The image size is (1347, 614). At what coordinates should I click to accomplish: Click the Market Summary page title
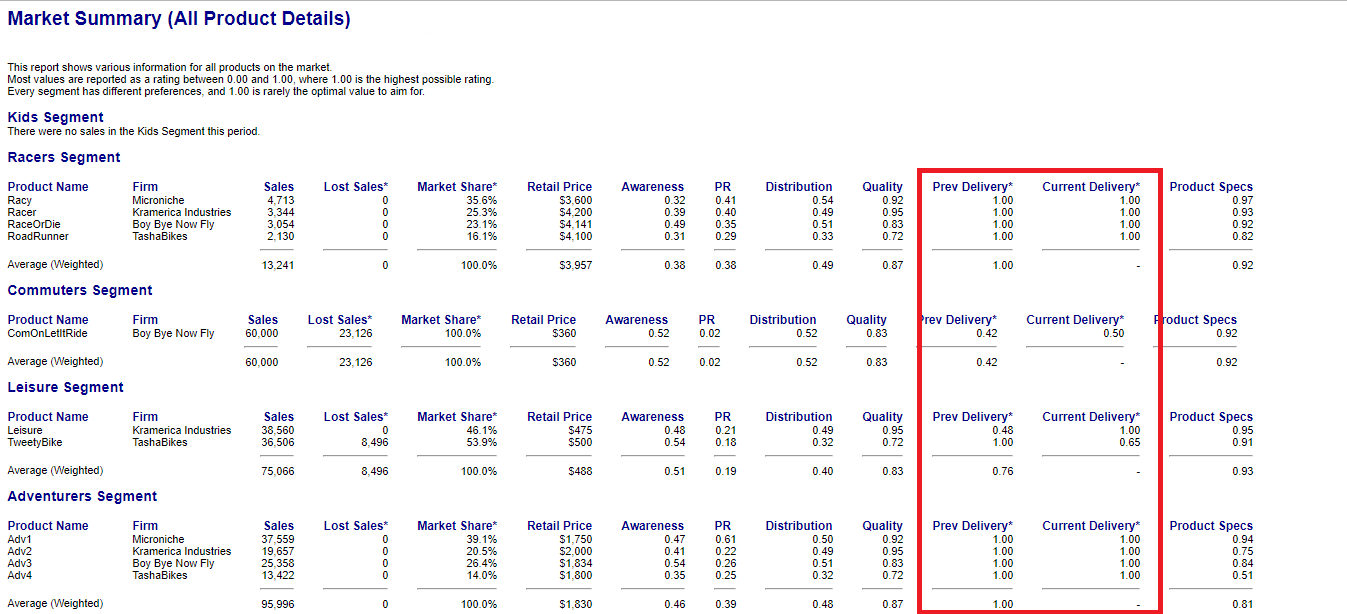(179, 19)
